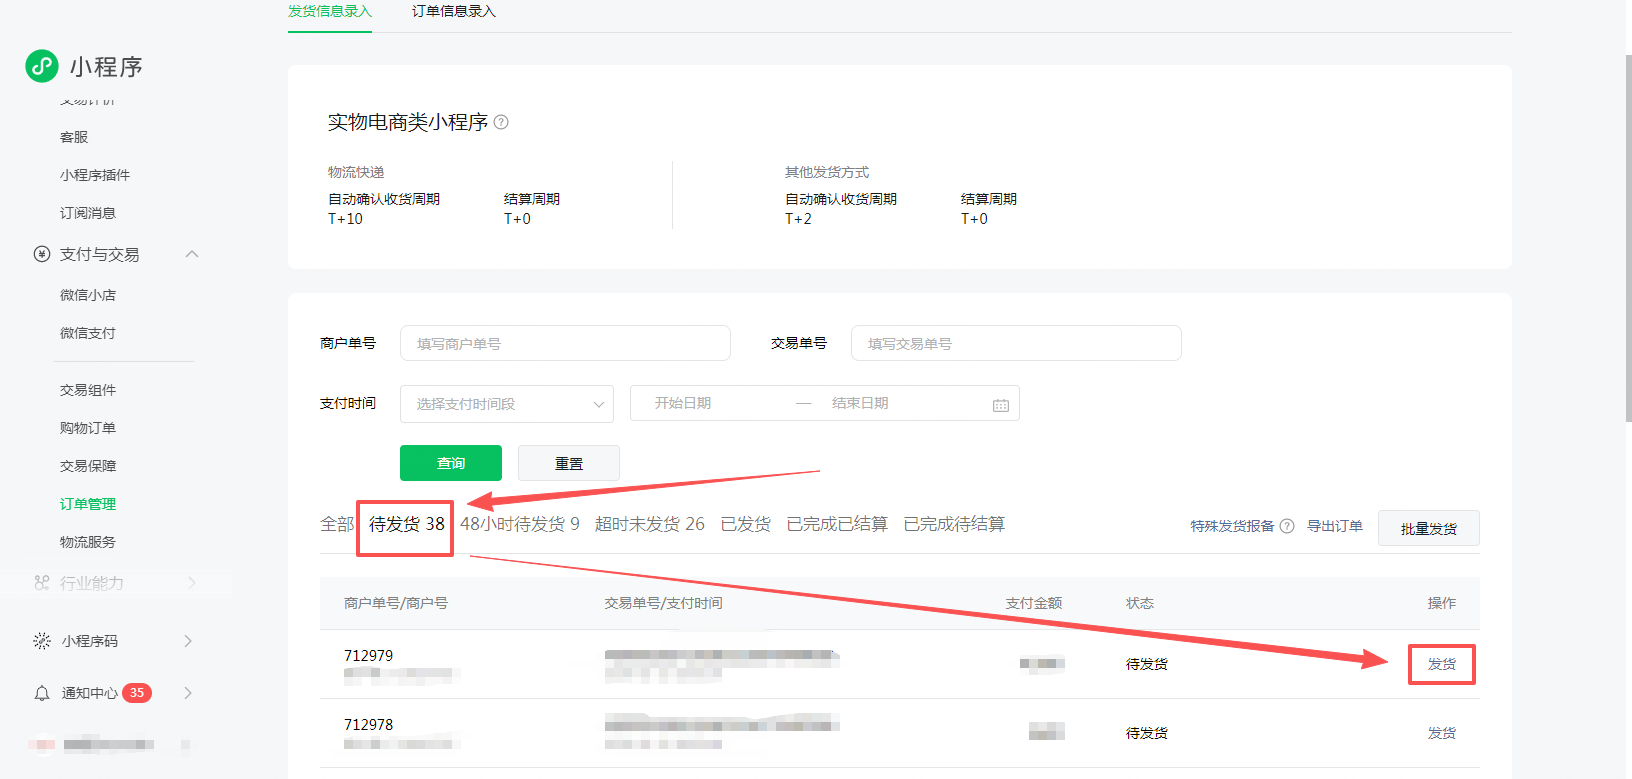Switch to 订单信息录入 tab
This screenshot has width=1632, height=779.
453,12
